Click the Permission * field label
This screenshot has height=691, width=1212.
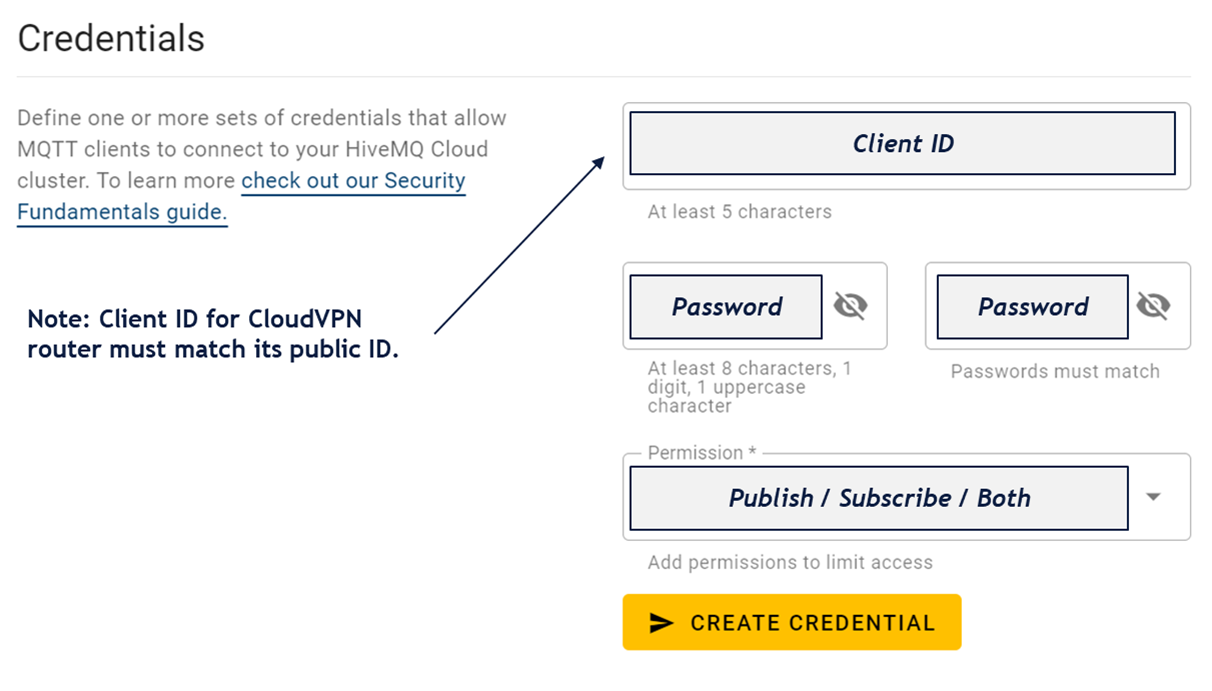(x=702, y=453)
